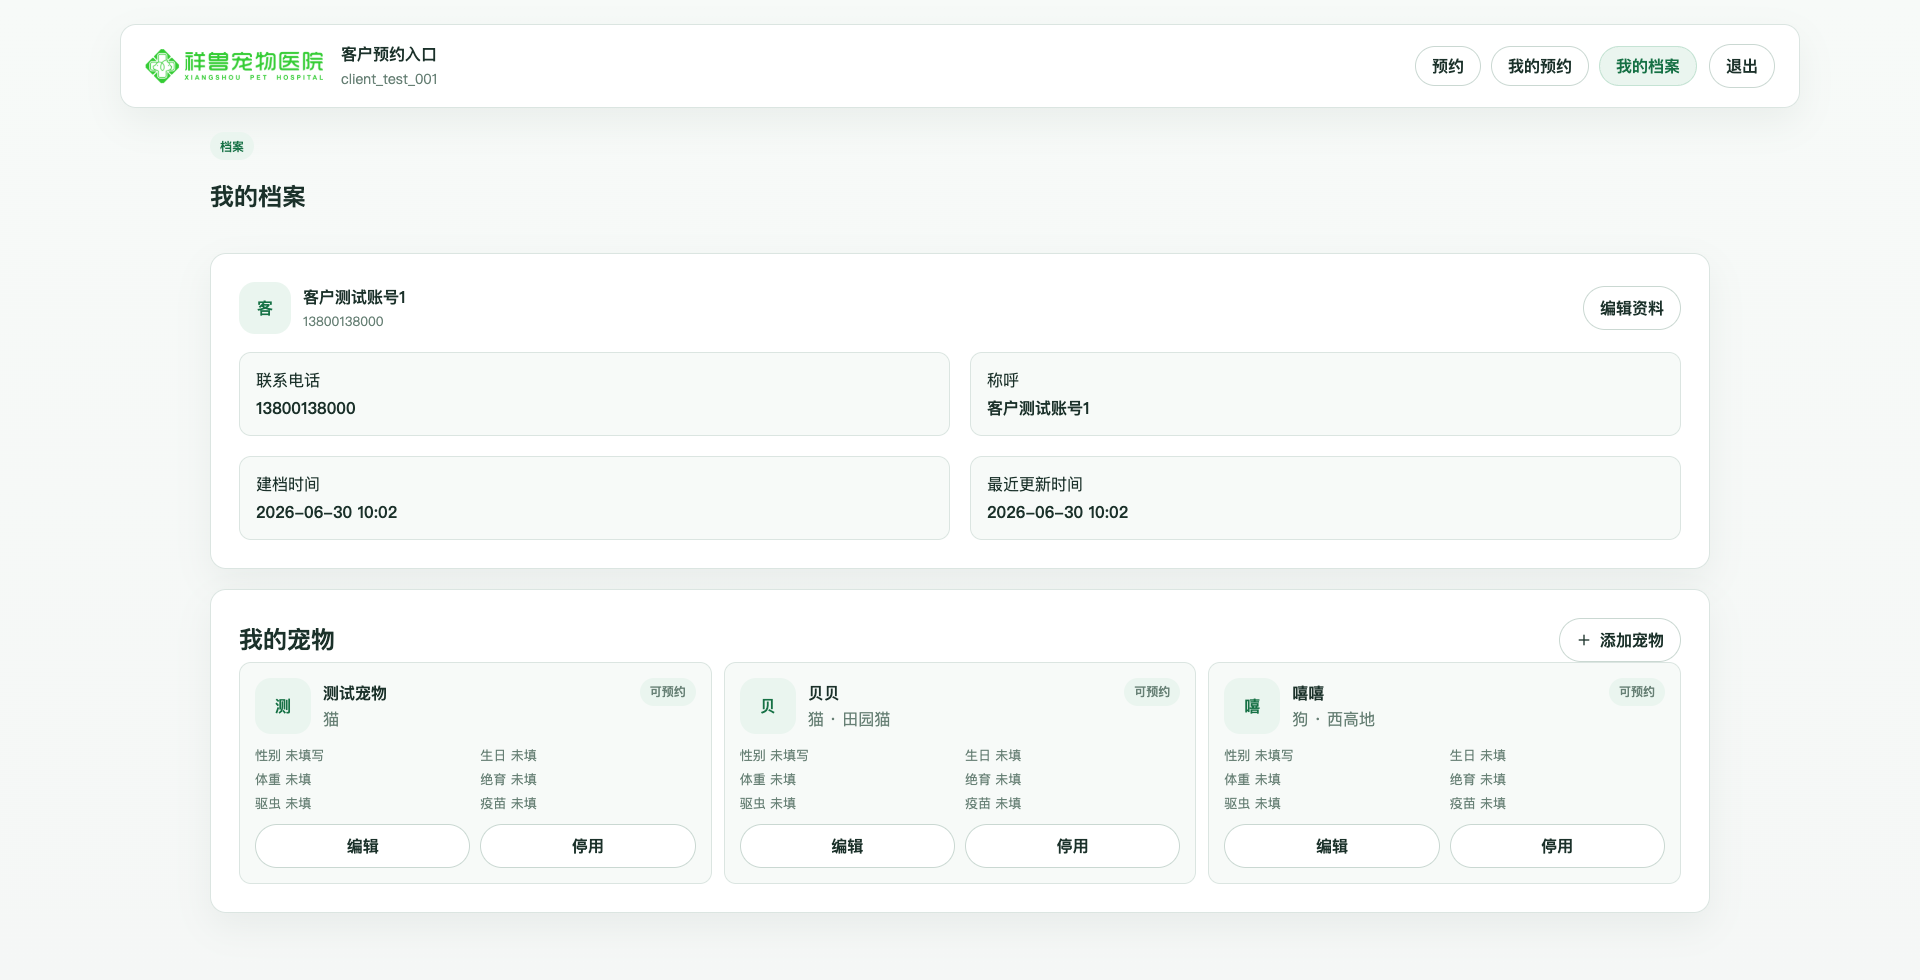
Task: Click the 测 pet avatar icon
Action: coord(283,706)
